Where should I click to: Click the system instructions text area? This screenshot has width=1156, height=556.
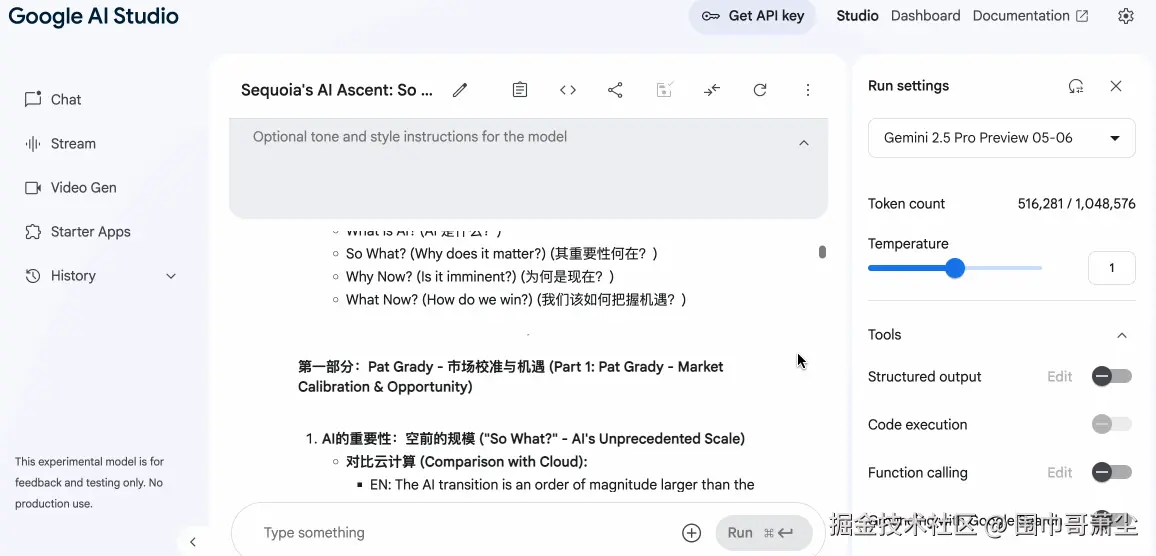[x=528, y=168]
